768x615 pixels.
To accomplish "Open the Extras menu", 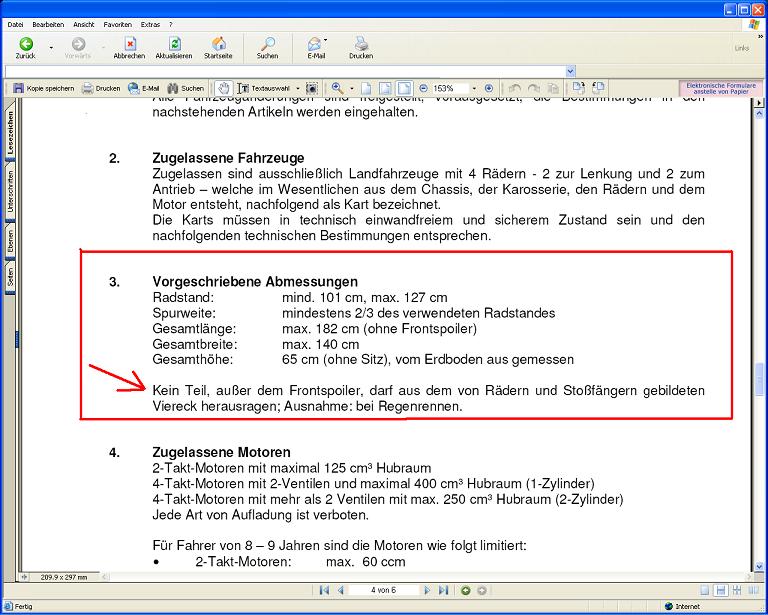I will coord(150,24).
